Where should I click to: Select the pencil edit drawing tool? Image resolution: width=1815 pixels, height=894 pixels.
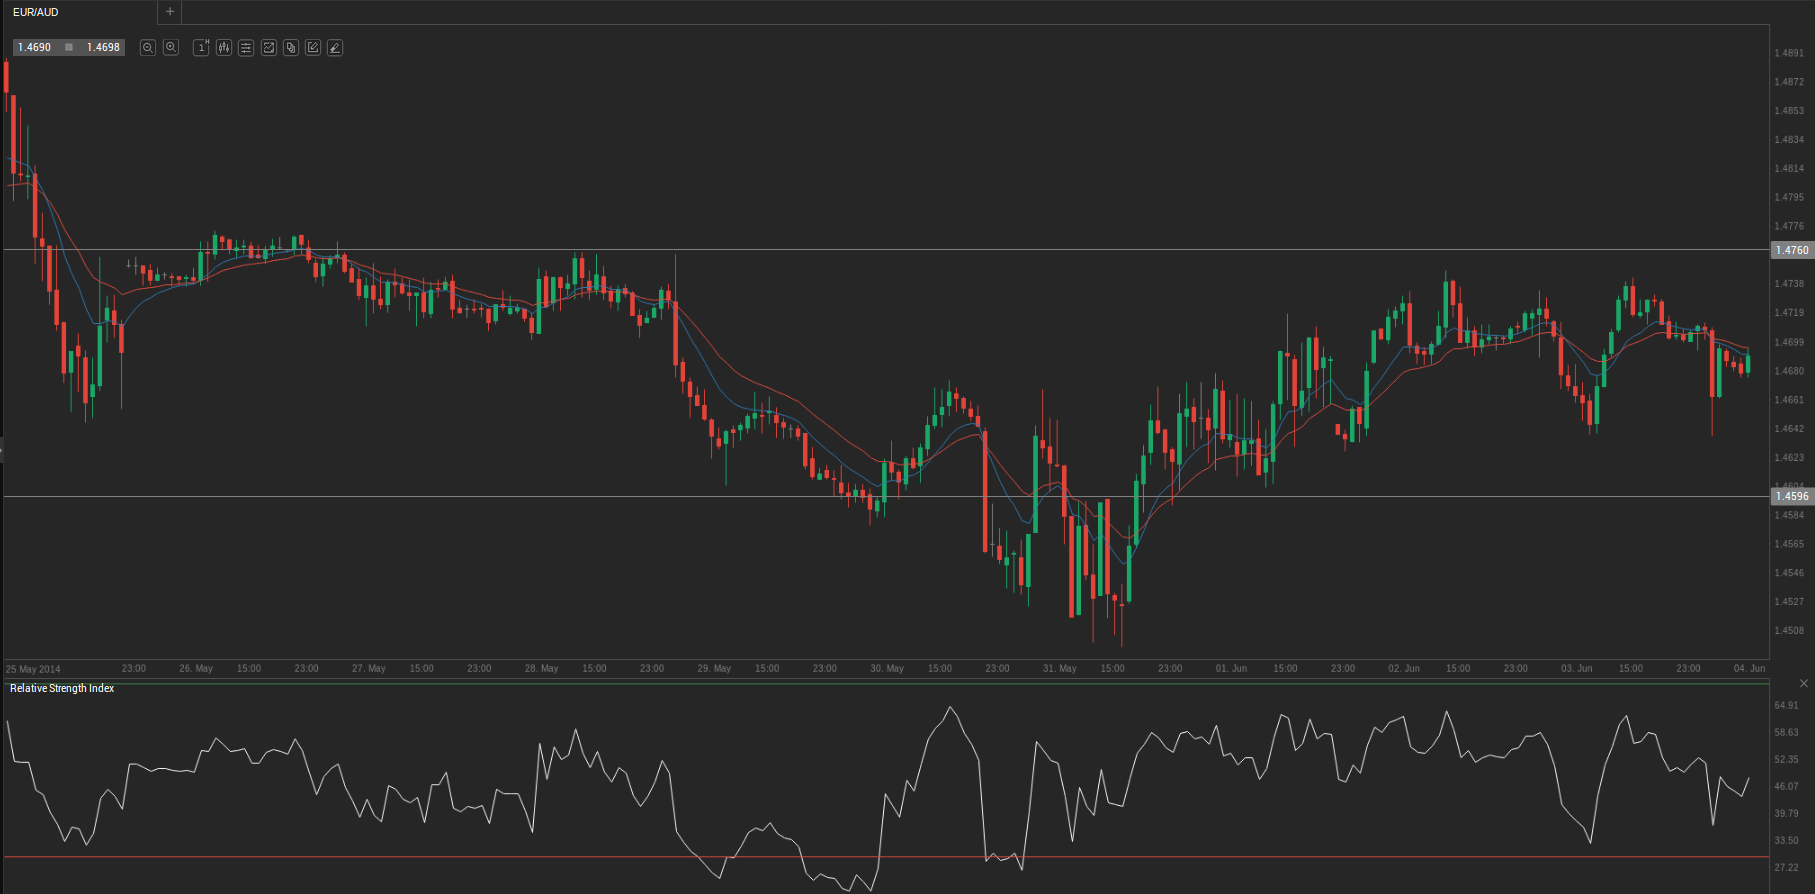[313, 48]
